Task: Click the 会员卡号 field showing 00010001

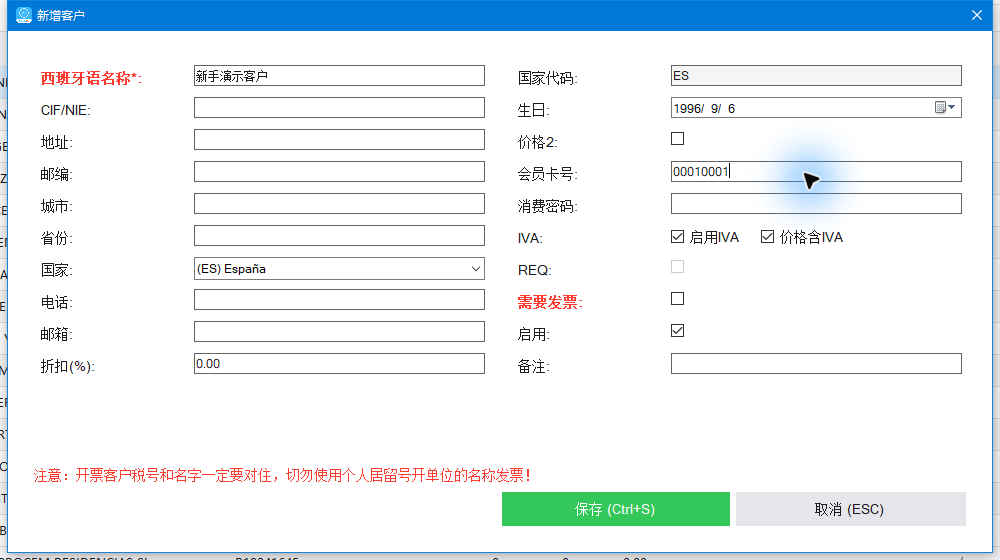Action: (816, 172)
